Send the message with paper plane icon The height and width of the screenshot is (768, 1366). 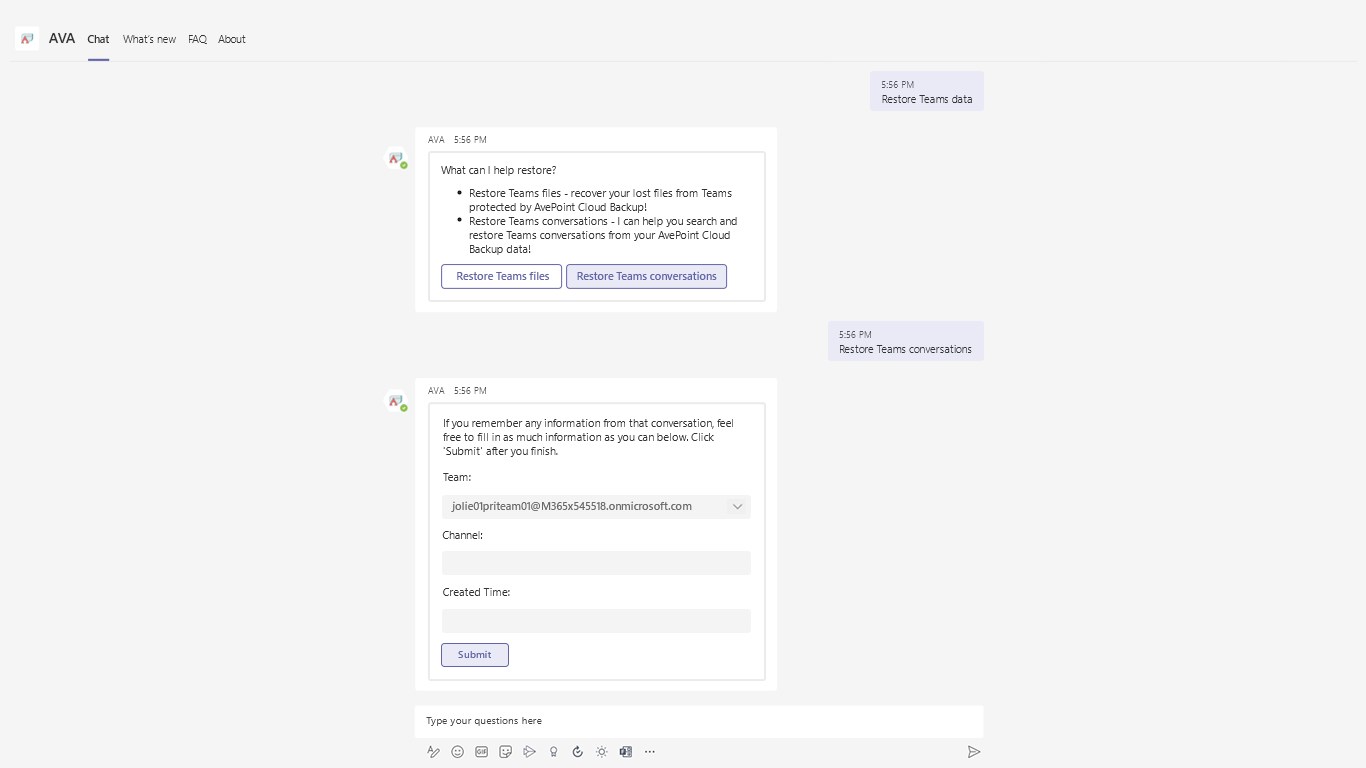[x=974, y=752]
